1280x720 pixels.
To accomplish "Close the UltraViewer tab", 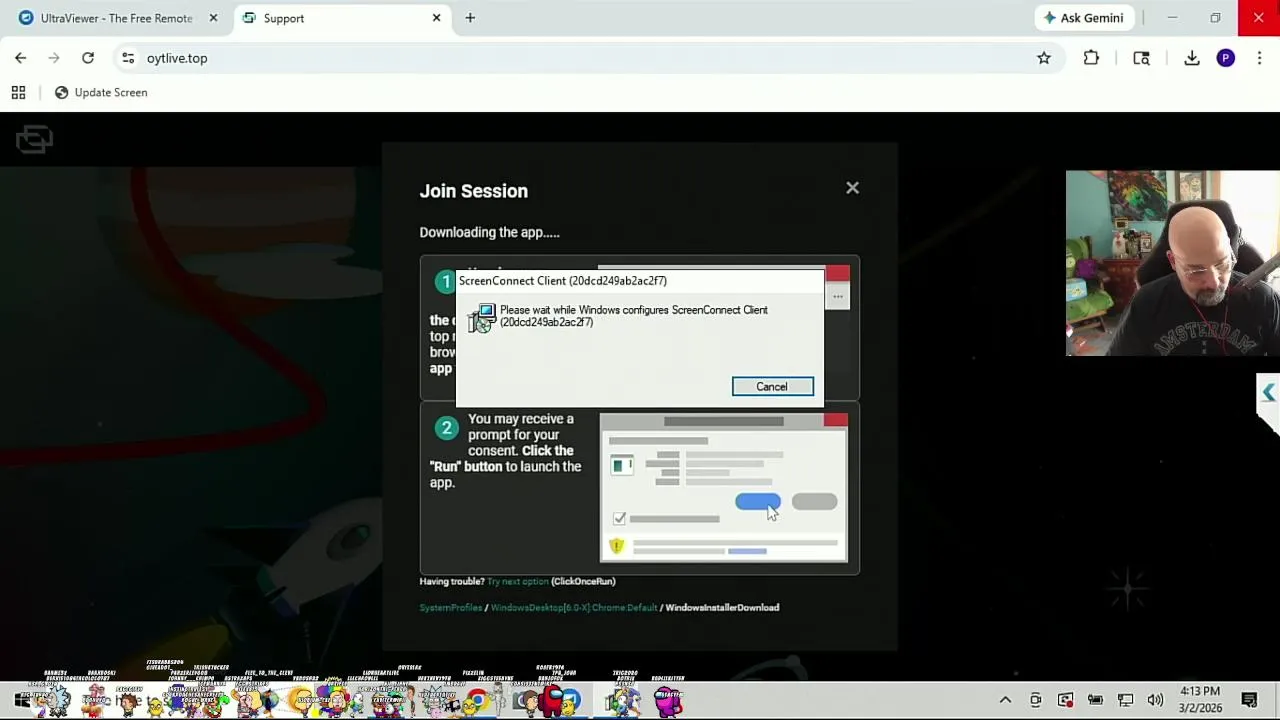I will tap(213, 18).
